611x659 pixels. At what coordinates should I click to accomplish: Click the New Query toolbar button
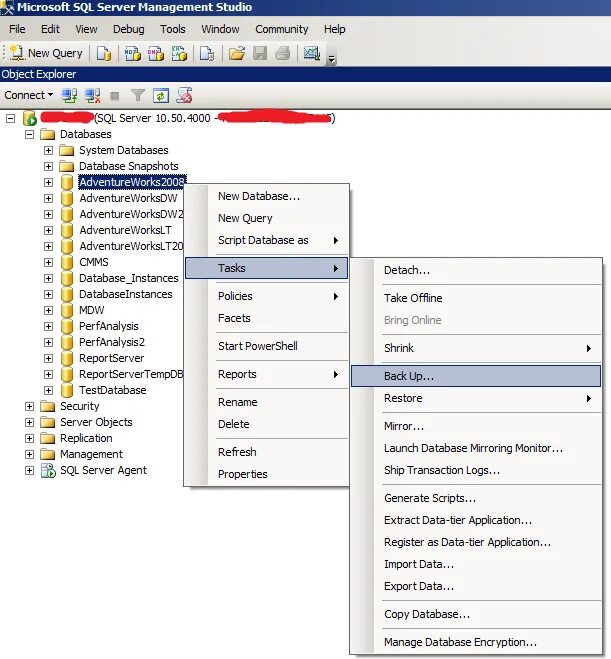pyautogui.click(x=46, y=53)
